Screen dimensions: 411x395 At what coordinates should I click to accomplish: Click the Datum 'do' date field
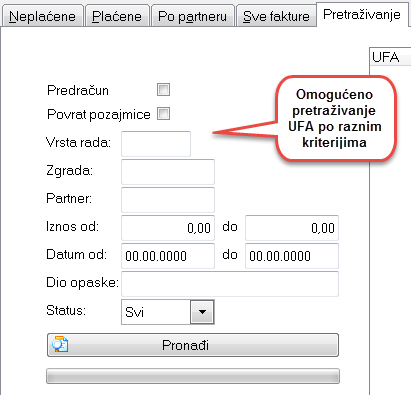click(x=292, y=256)
